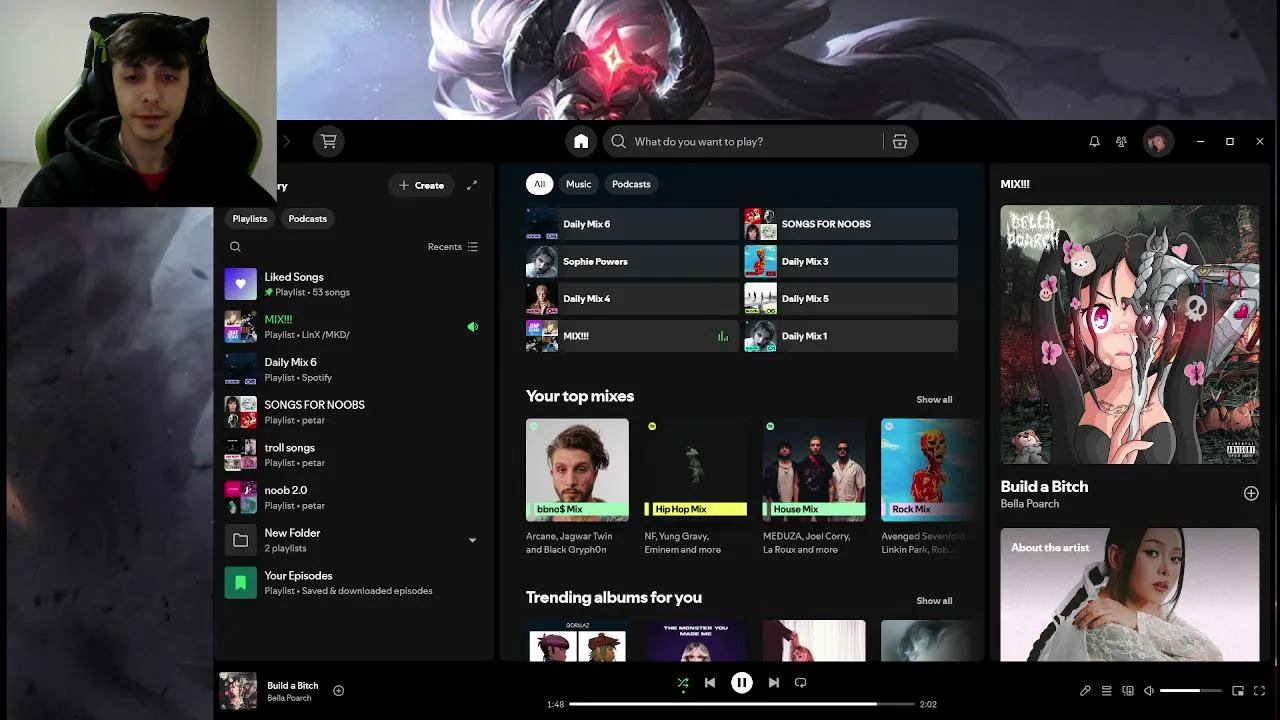
Task: Select the Podcasts tab on home
Action: coord(631,184)
